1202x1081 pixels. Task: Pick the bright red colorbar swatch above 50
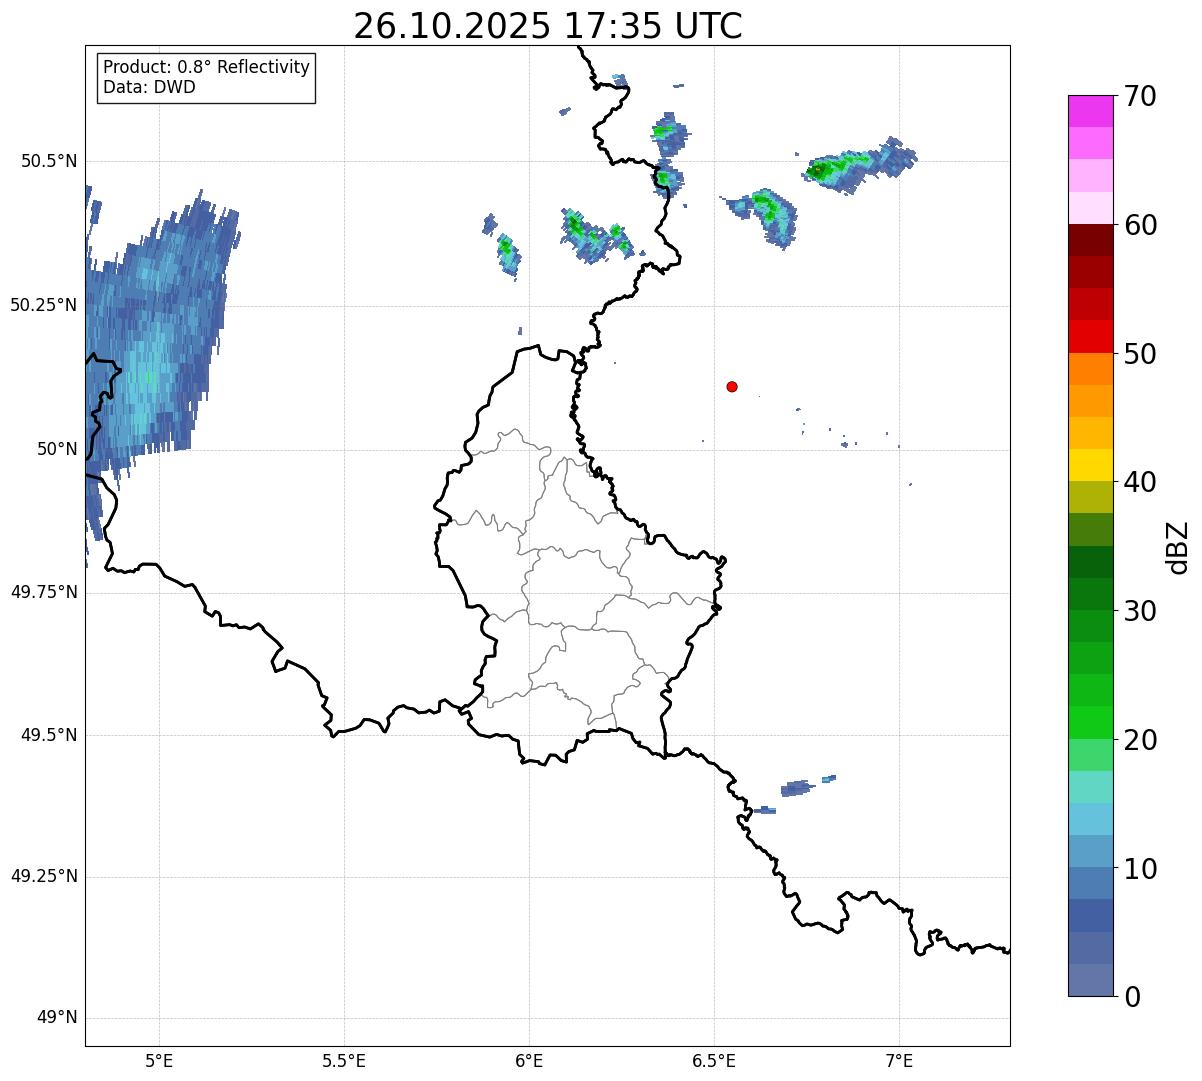pyautogui.click(x=1091, y=337)
